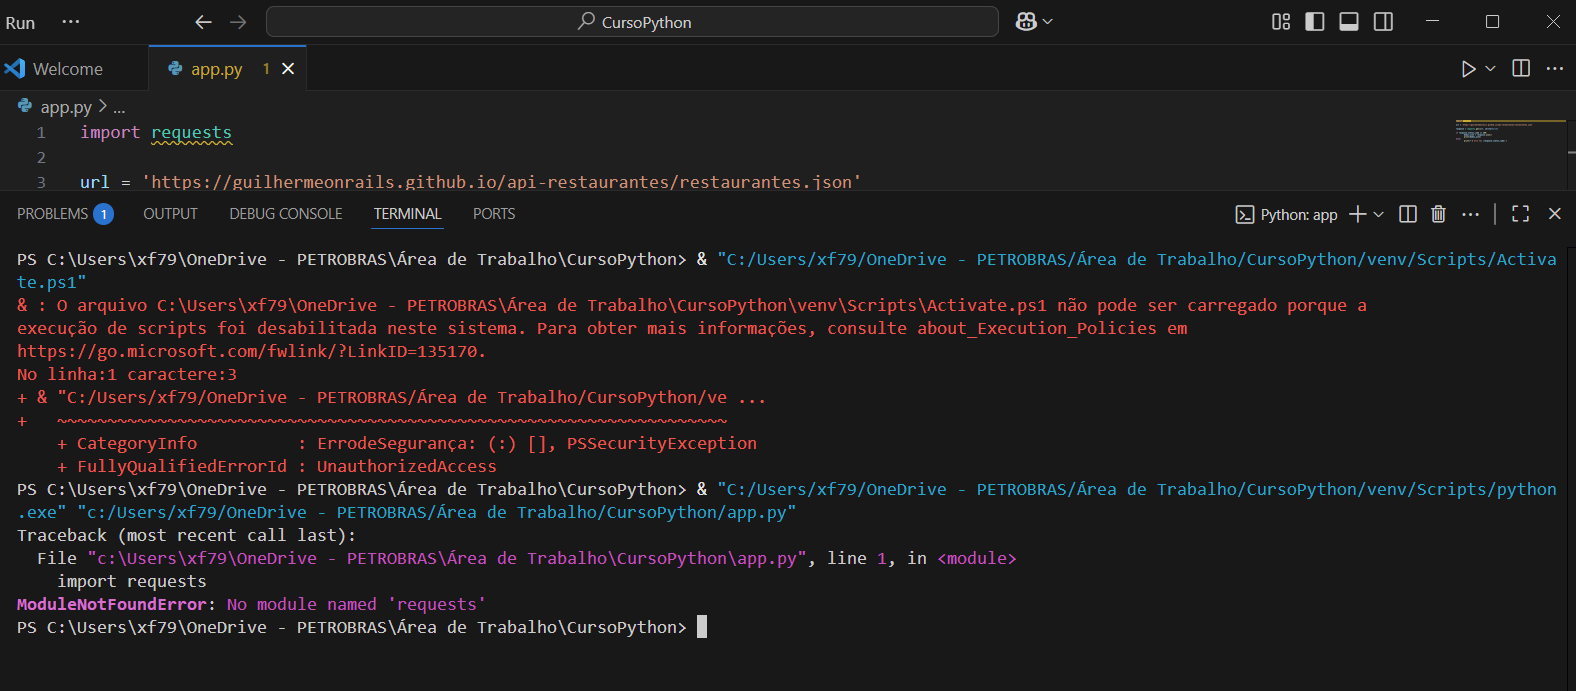This screenshot has width=1576, height=691.
Task: Select the app.py editor tab
Action: (x=216, y=69)
